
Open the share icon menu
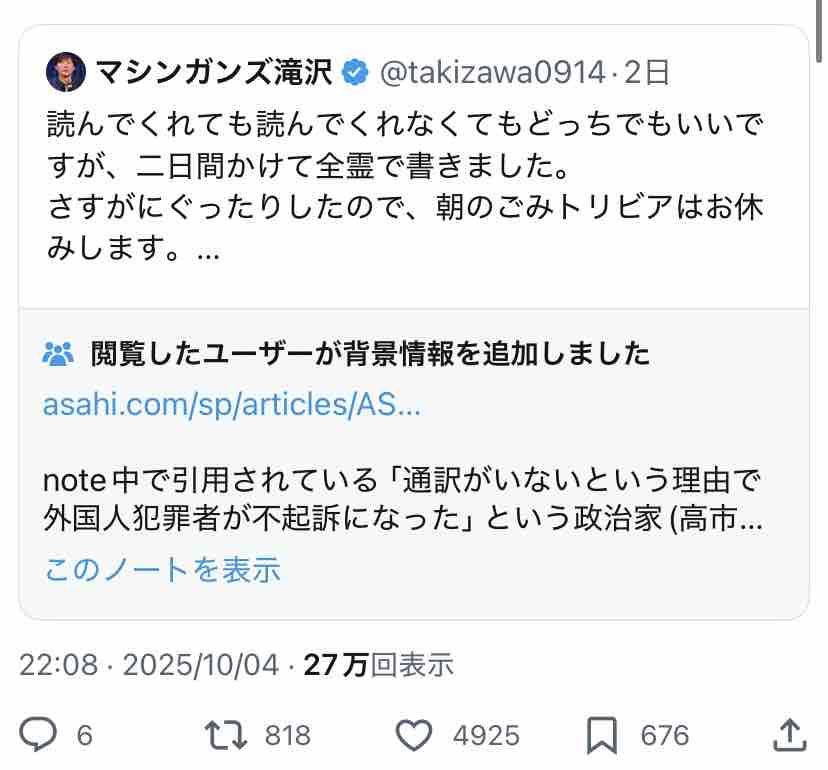790,735
